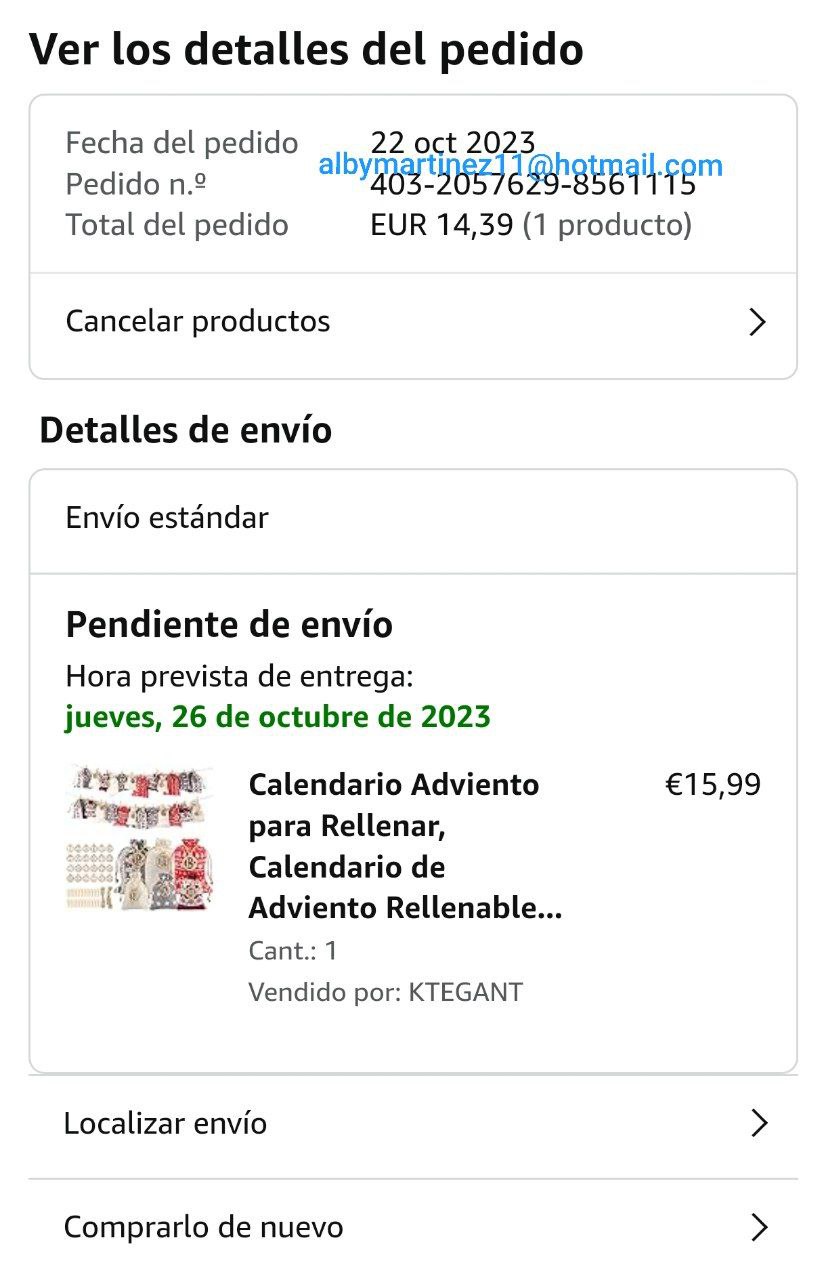Select the Envío estándar shipping row
This screenshot has height=1280, width=826.
pyautogui.click(x=167, y=518)
